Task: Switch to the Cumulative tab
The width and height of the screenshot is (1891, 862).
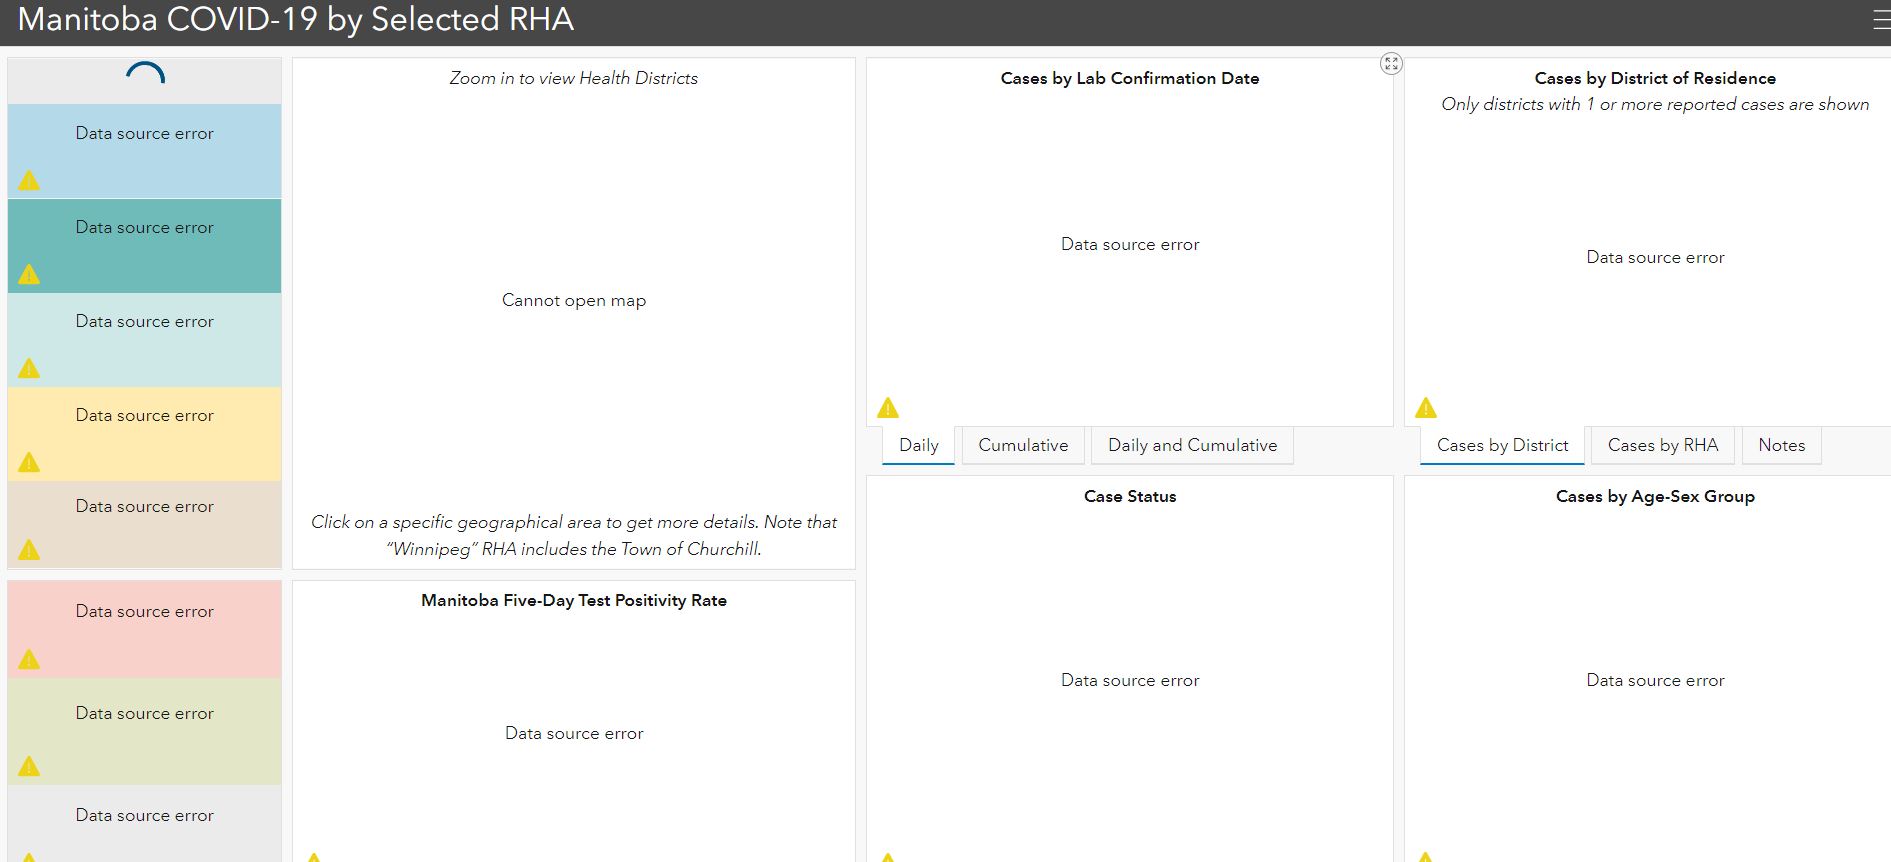Action: 1023,446
